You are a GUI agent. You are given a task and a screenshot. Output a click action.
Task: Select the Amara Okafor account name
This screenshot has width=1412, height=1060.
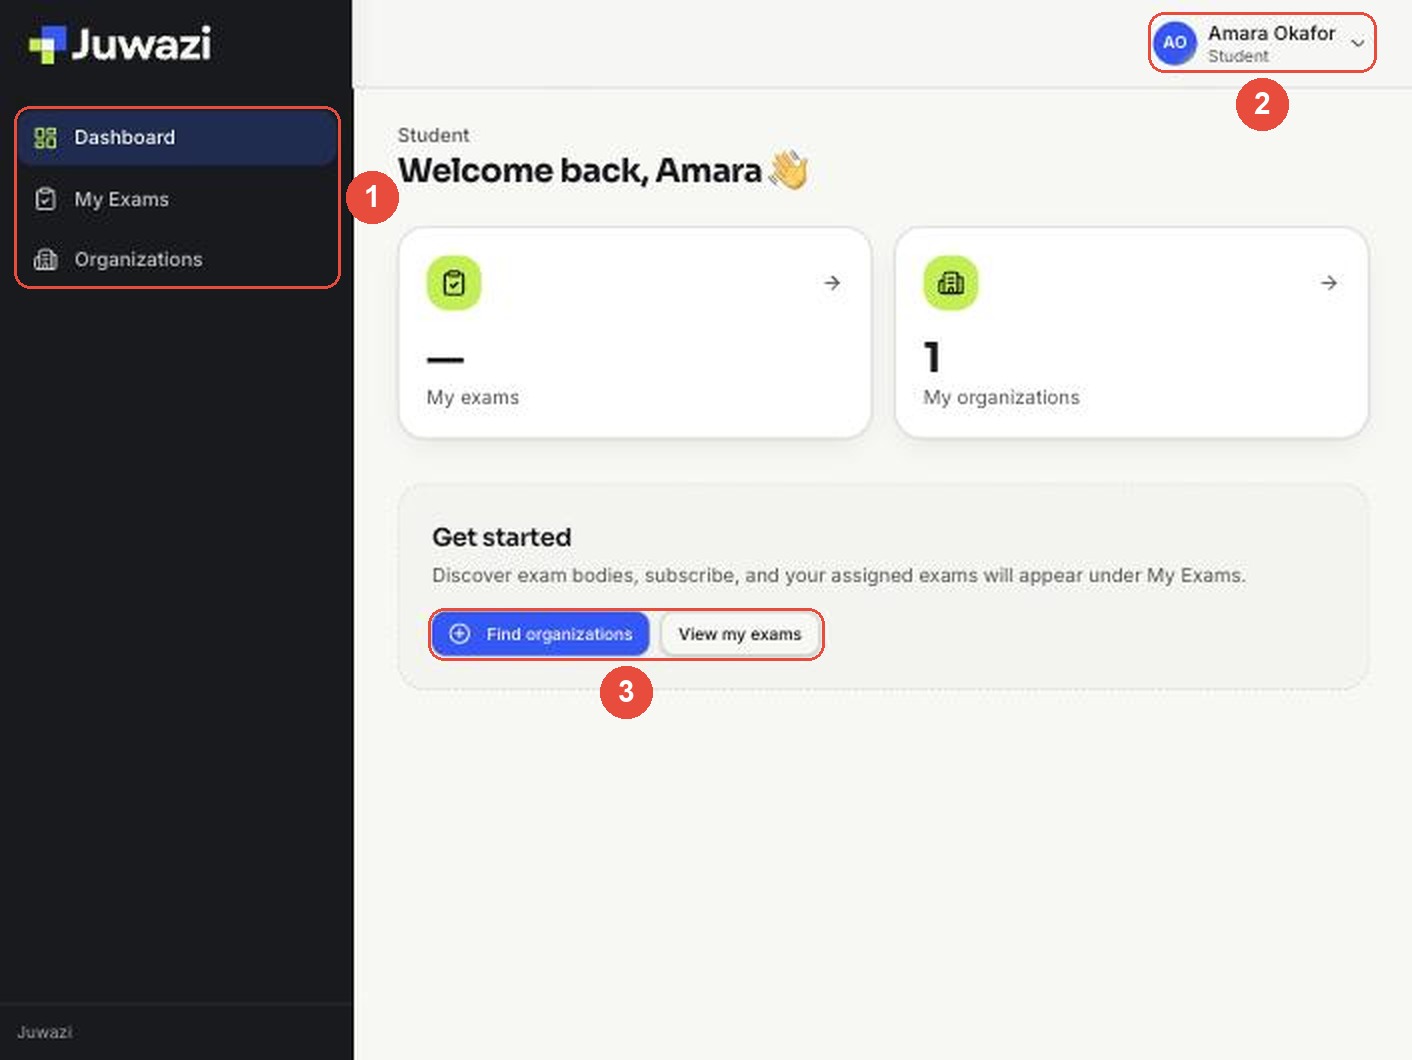click(x=1271, y=33)
